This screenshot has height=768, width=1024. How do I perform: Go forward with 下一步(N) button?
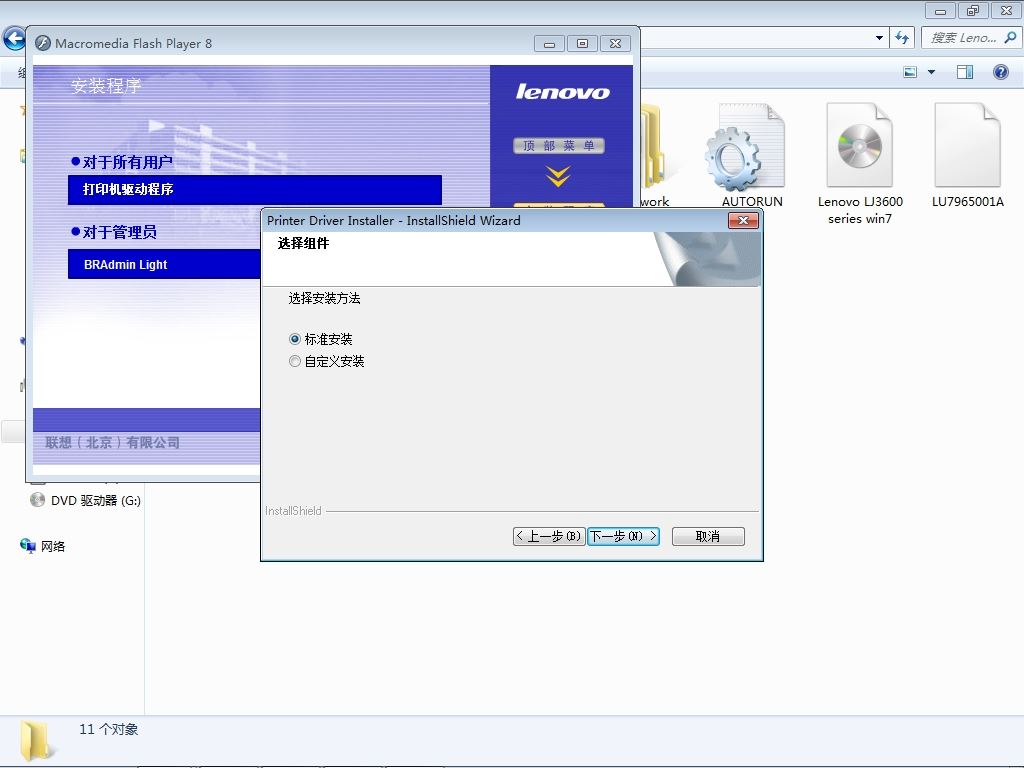coord(623,536)
